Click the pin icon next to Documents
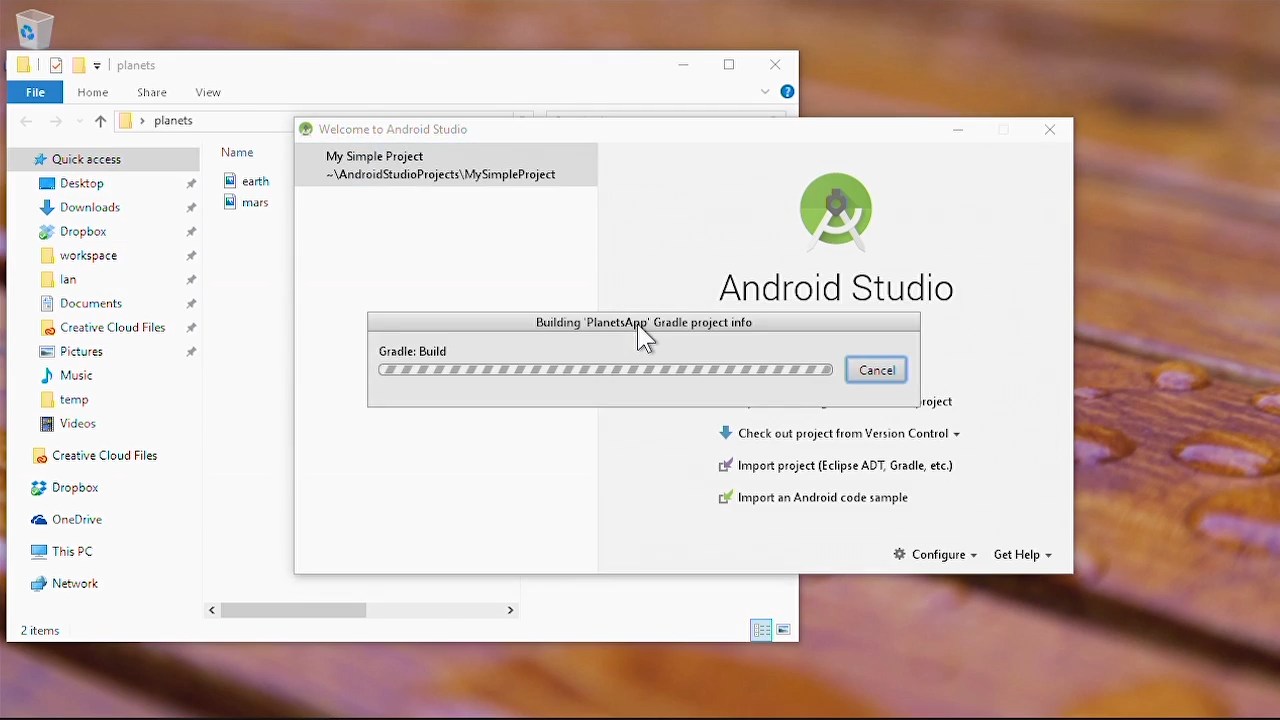Viewport: 1280px width, 720px height. (191, 304)
